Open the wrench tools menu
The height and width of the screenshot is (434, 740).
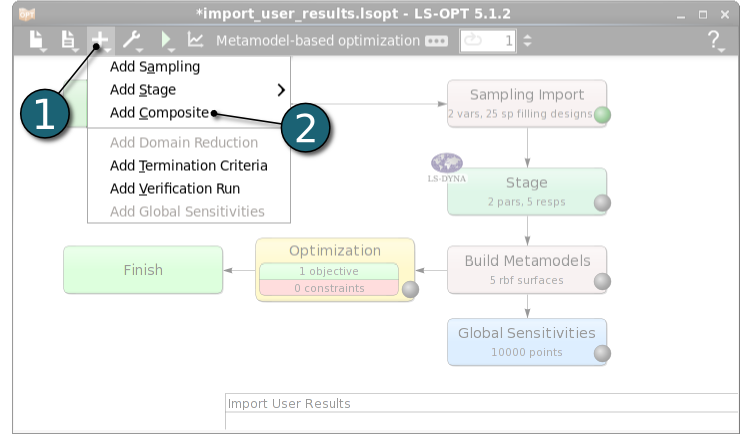pos(133,41)
